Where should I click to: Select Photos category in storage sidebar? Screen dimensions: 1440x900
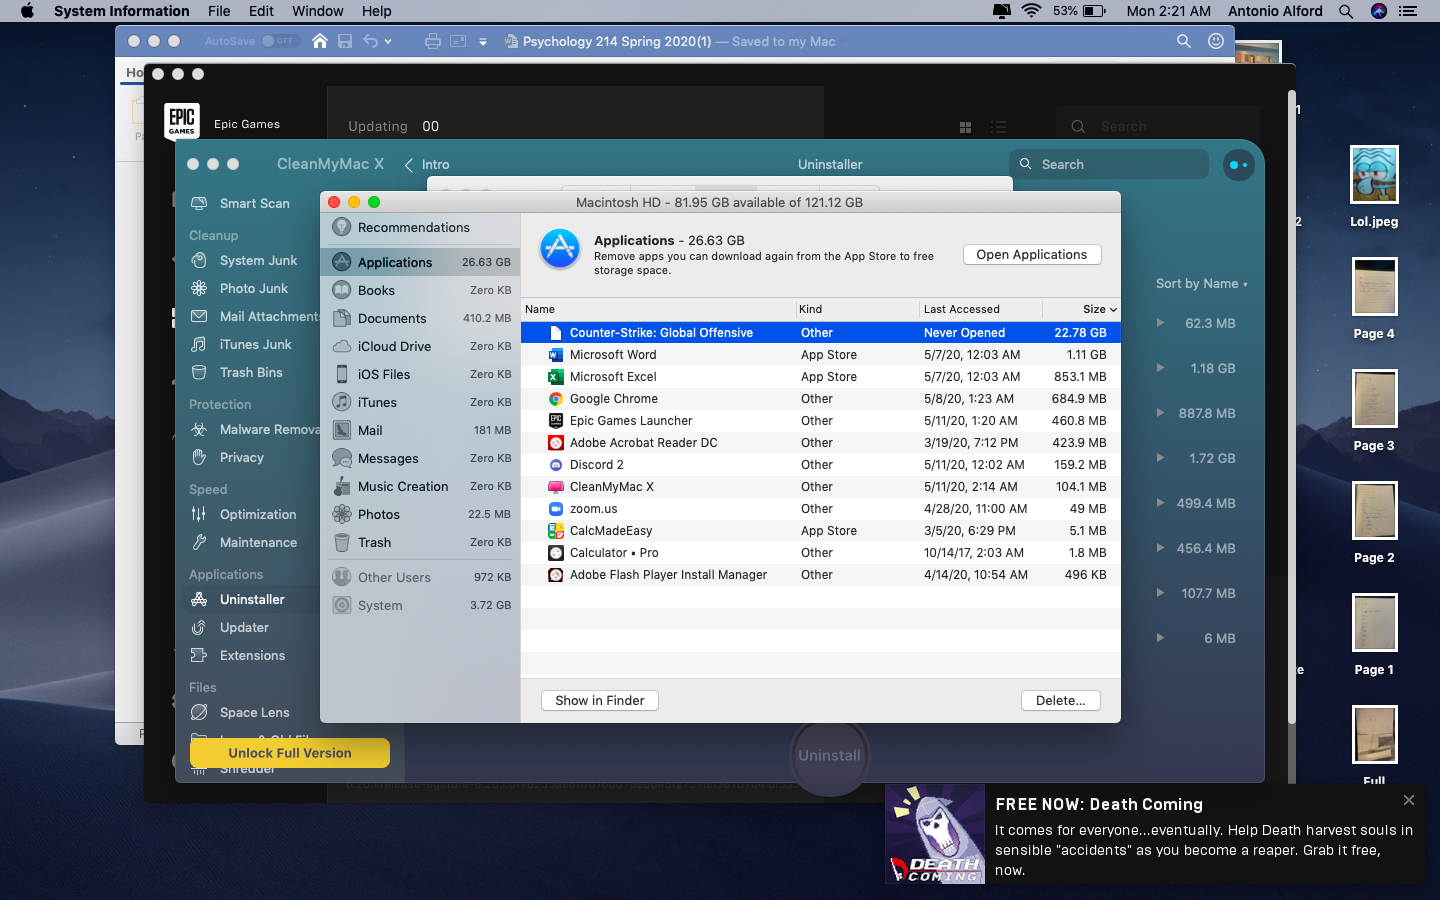point(420,514)
